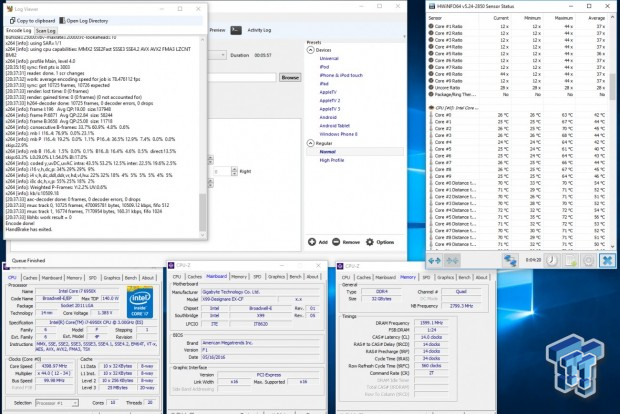
Task: Click the 'Queue Finished' status text
Action: coord(28,261)
